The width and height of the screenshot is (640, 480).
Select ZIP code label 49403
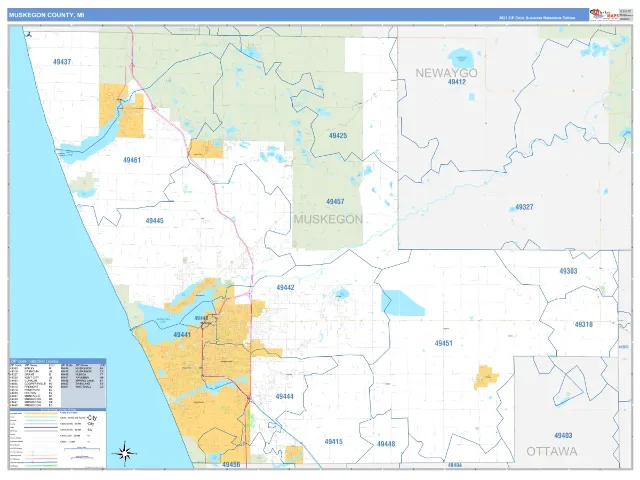[x=563, y=436]
